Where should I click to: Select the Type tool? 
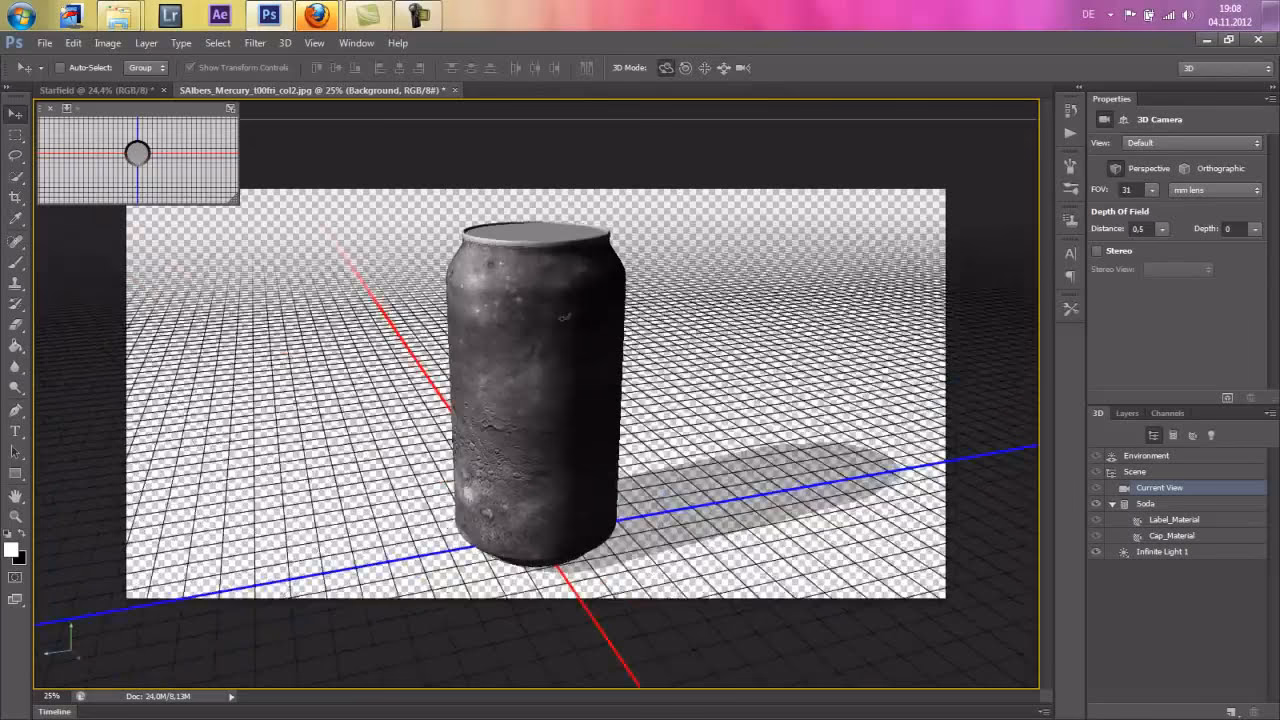15,431
